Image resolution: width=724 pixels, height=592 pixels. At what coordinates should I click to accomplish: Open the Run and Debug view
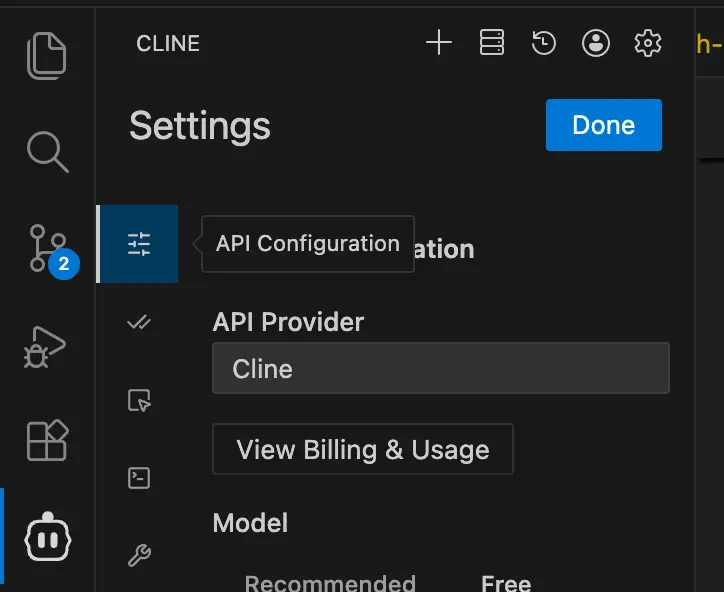(x=45, y=347)
